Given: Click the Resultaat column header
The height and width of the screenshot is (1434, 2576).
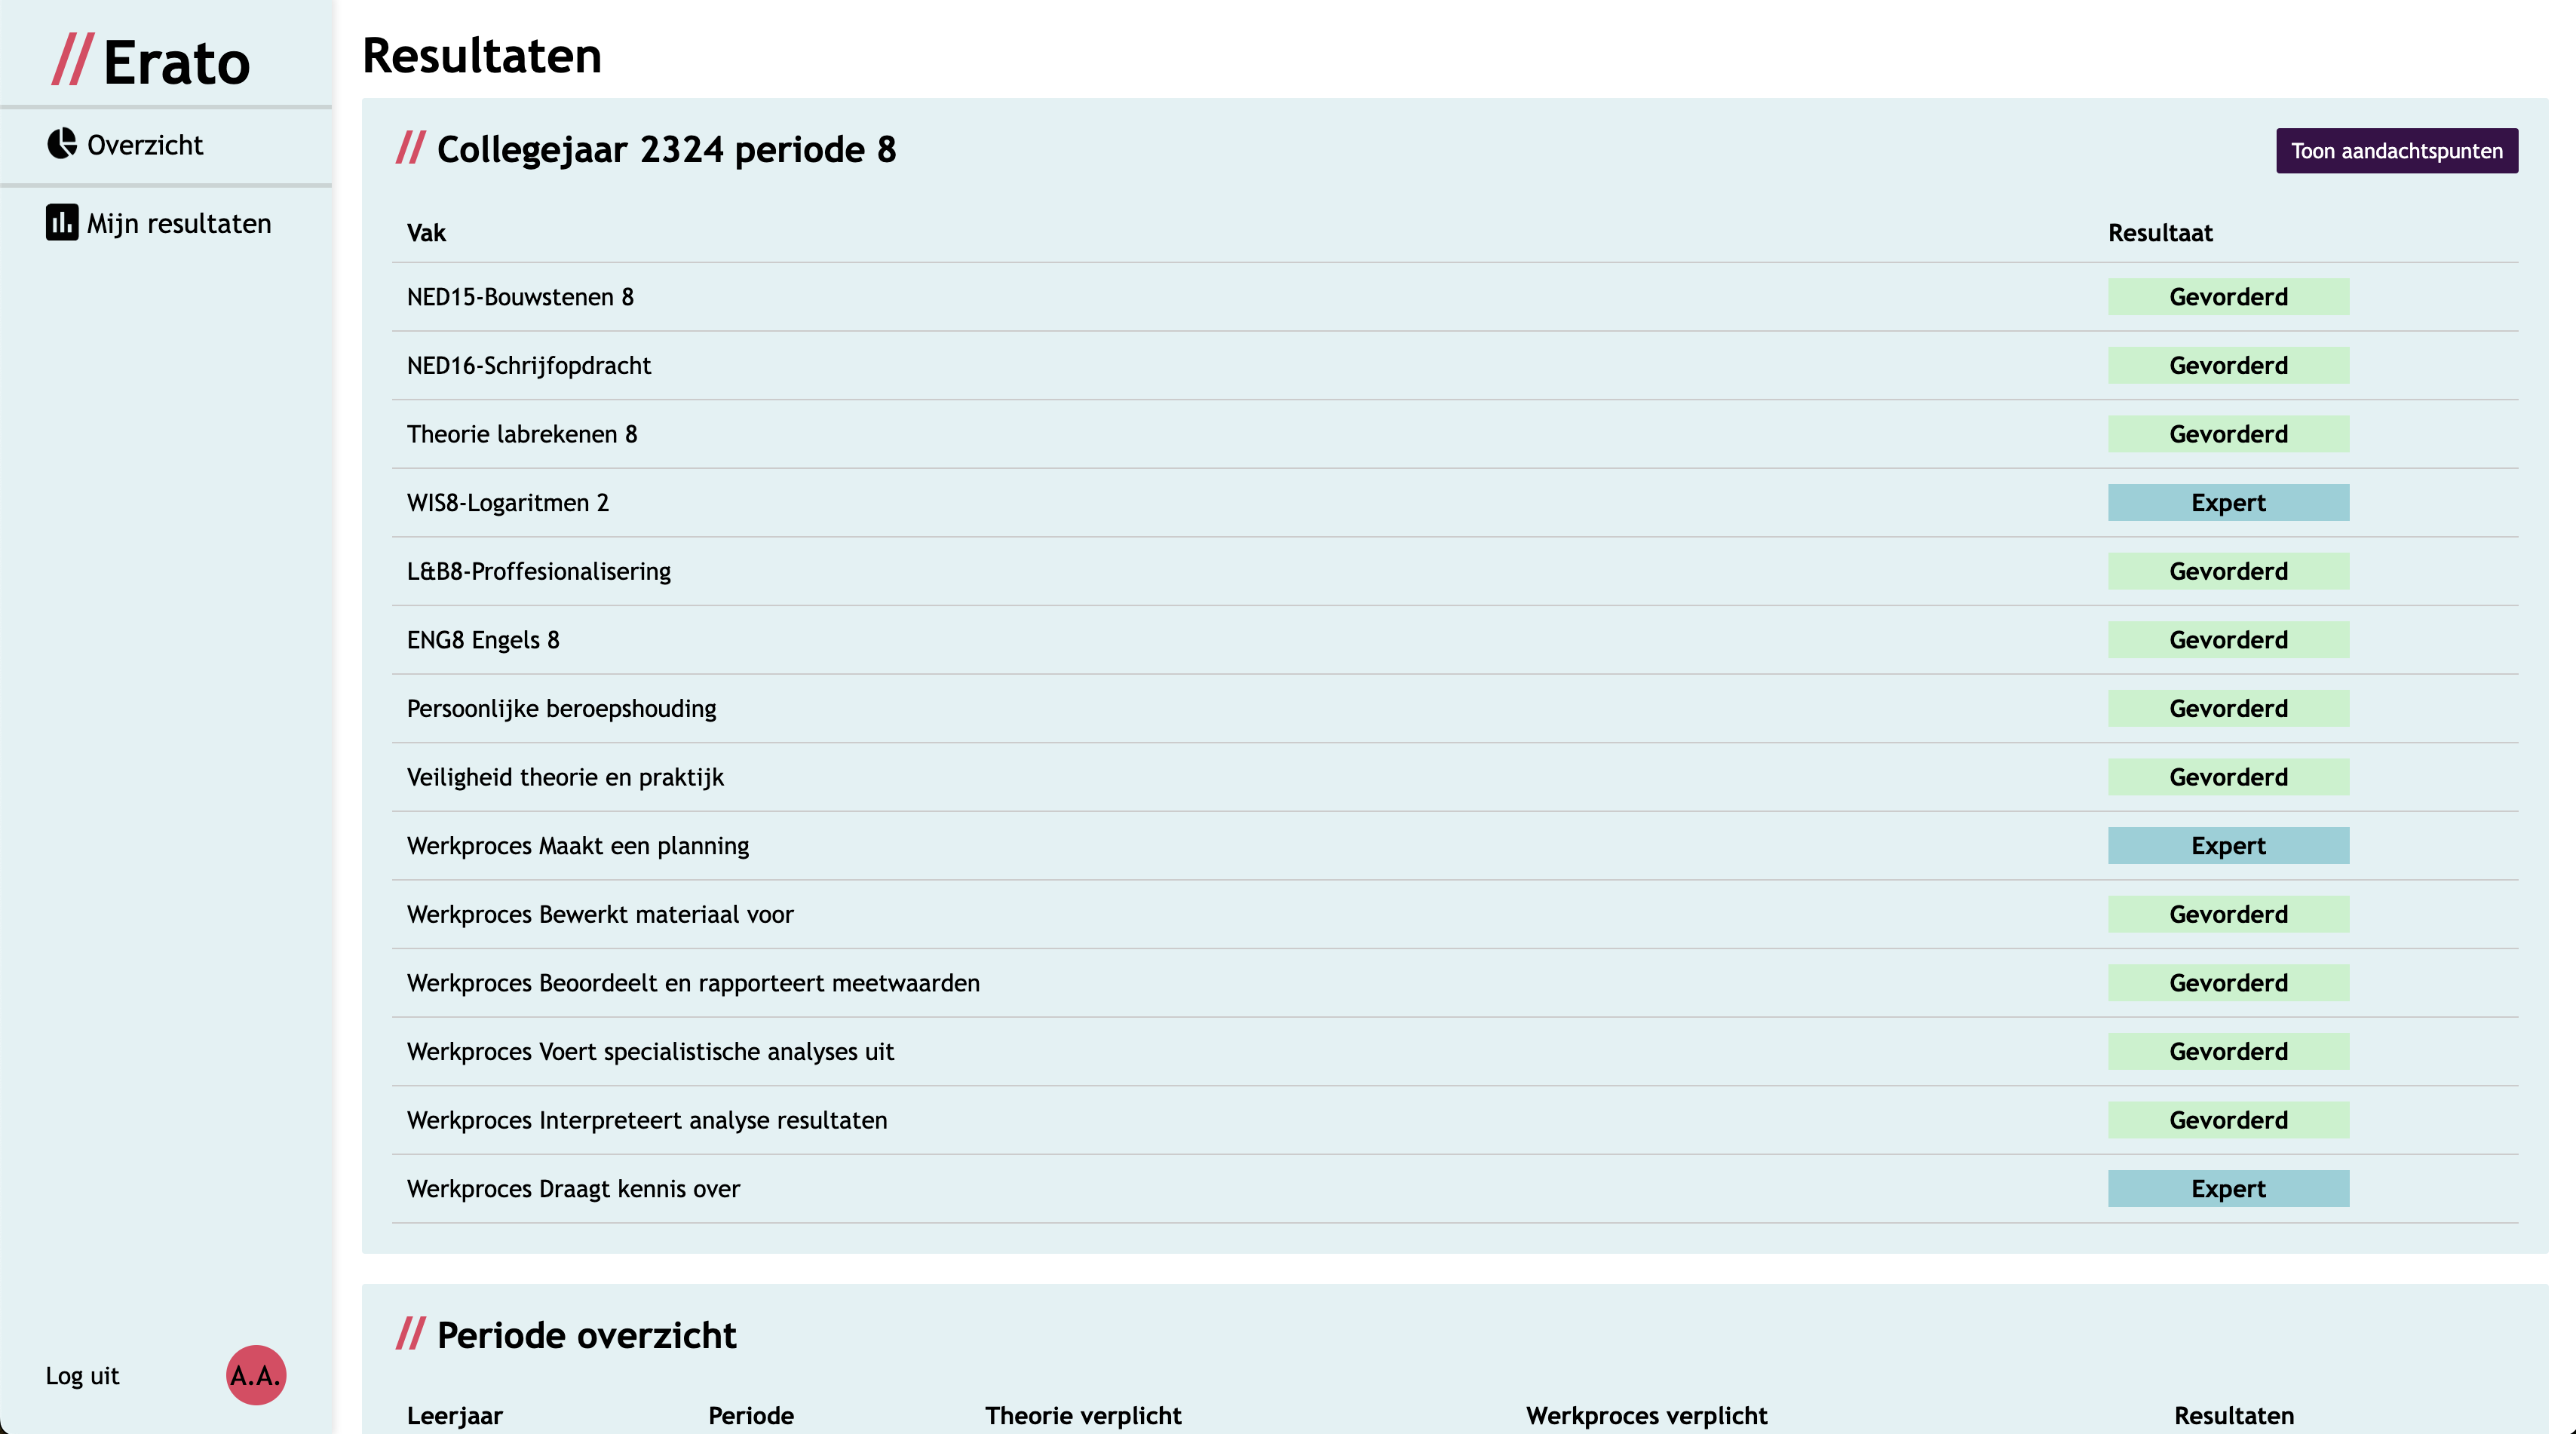Looking at the screenshot, I should coord(2160,233).
